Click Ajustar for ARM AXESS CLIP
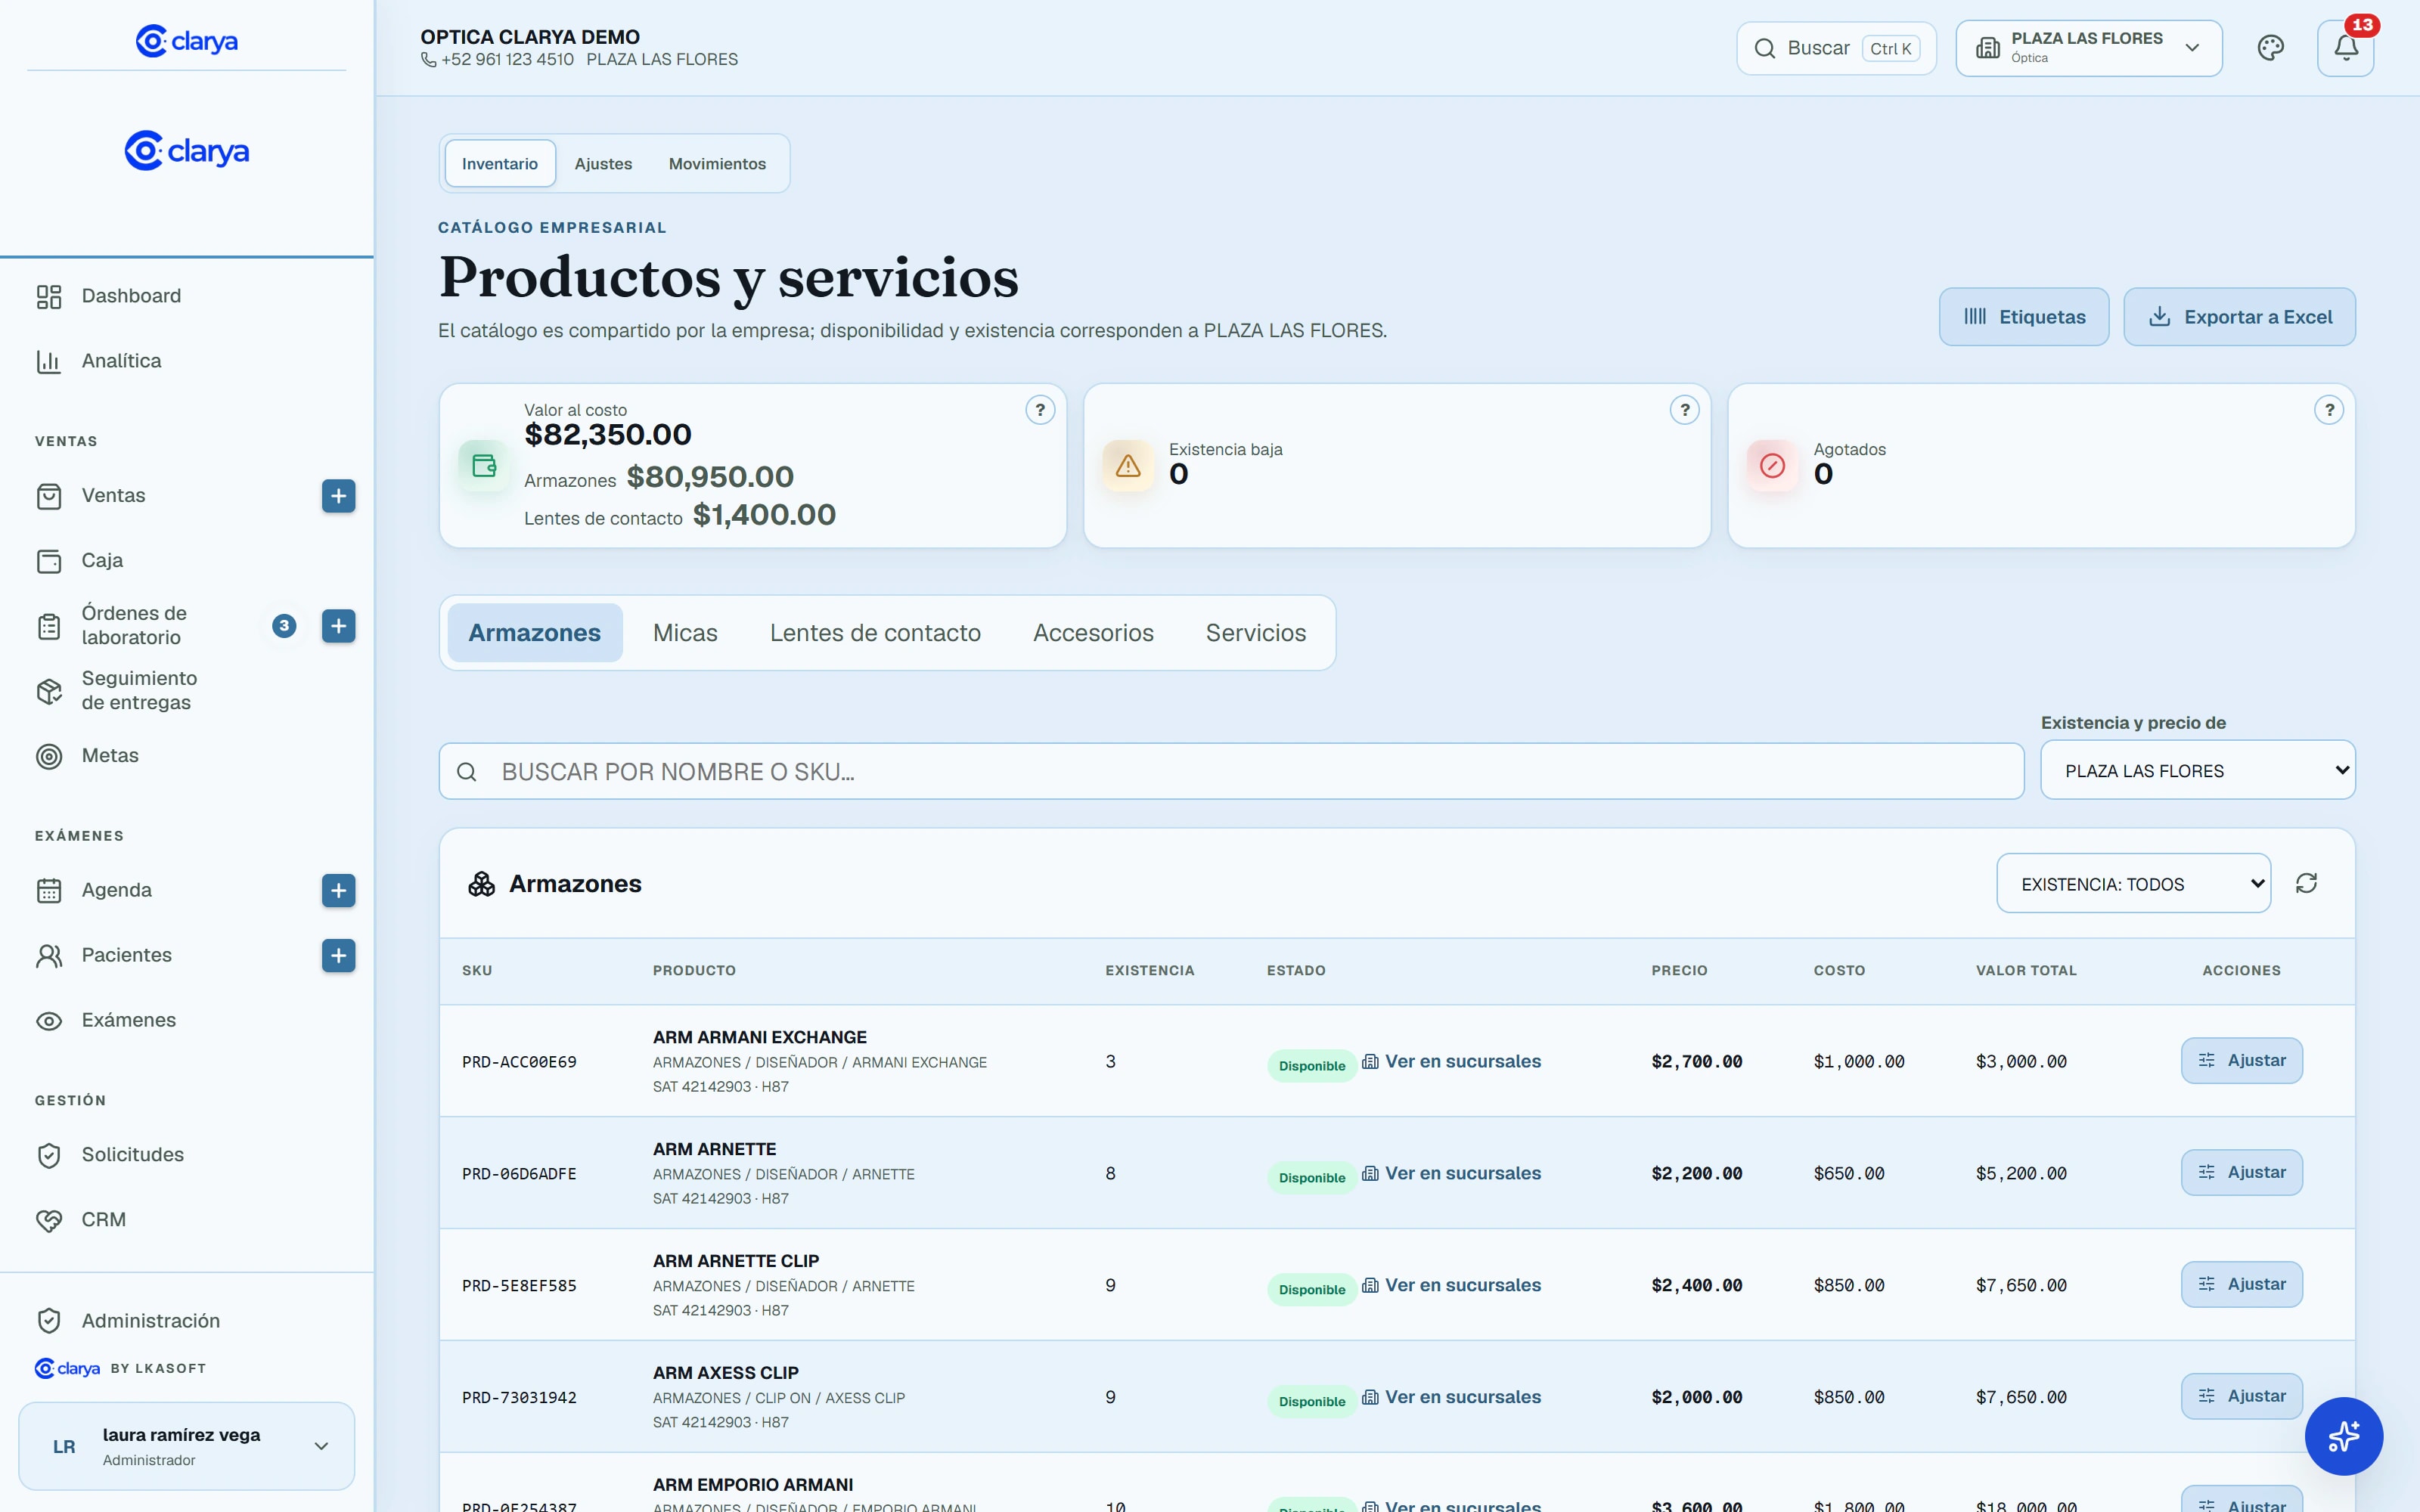 click(2241, 1396)
